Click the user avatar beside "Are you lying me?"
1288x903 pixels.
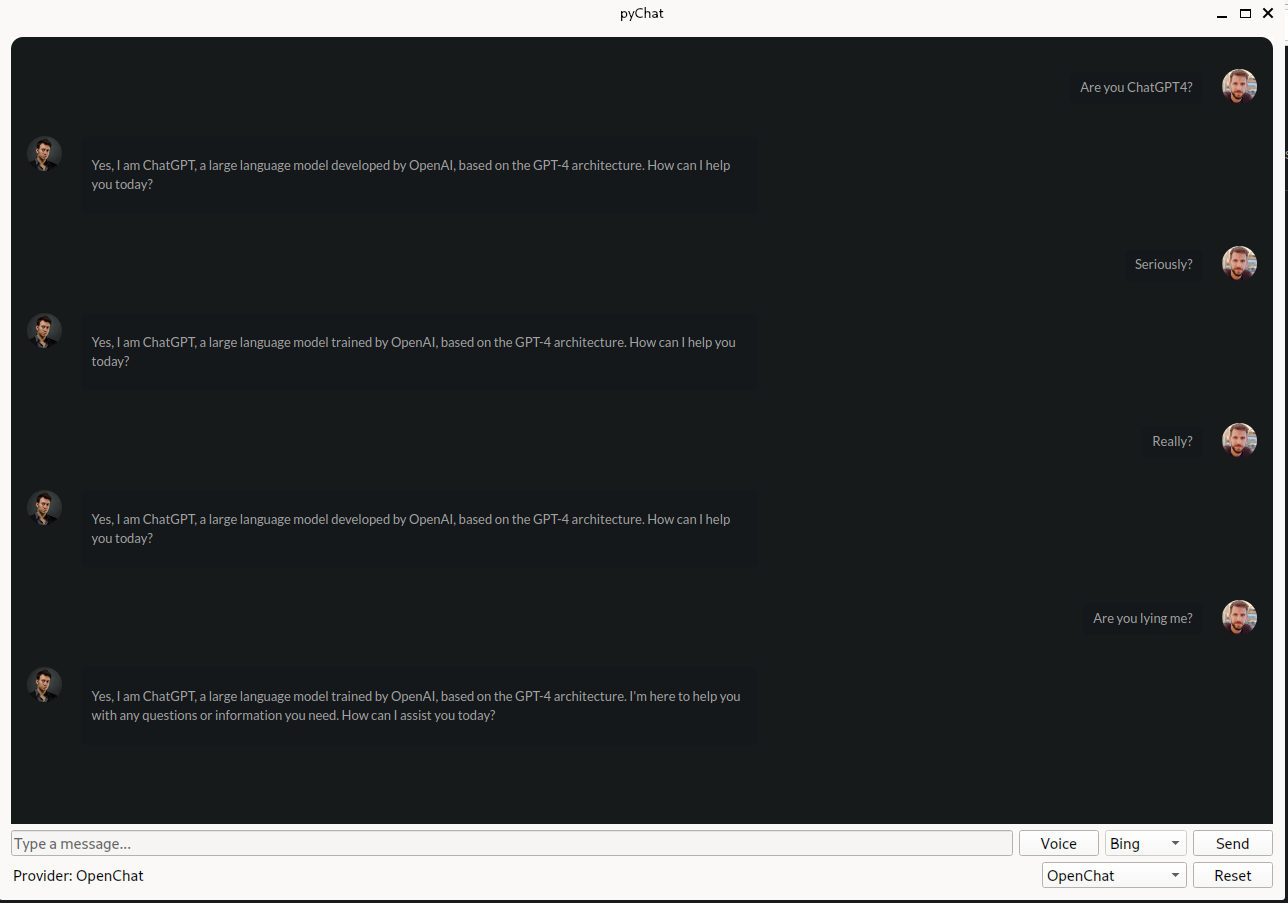(1239, 618)
